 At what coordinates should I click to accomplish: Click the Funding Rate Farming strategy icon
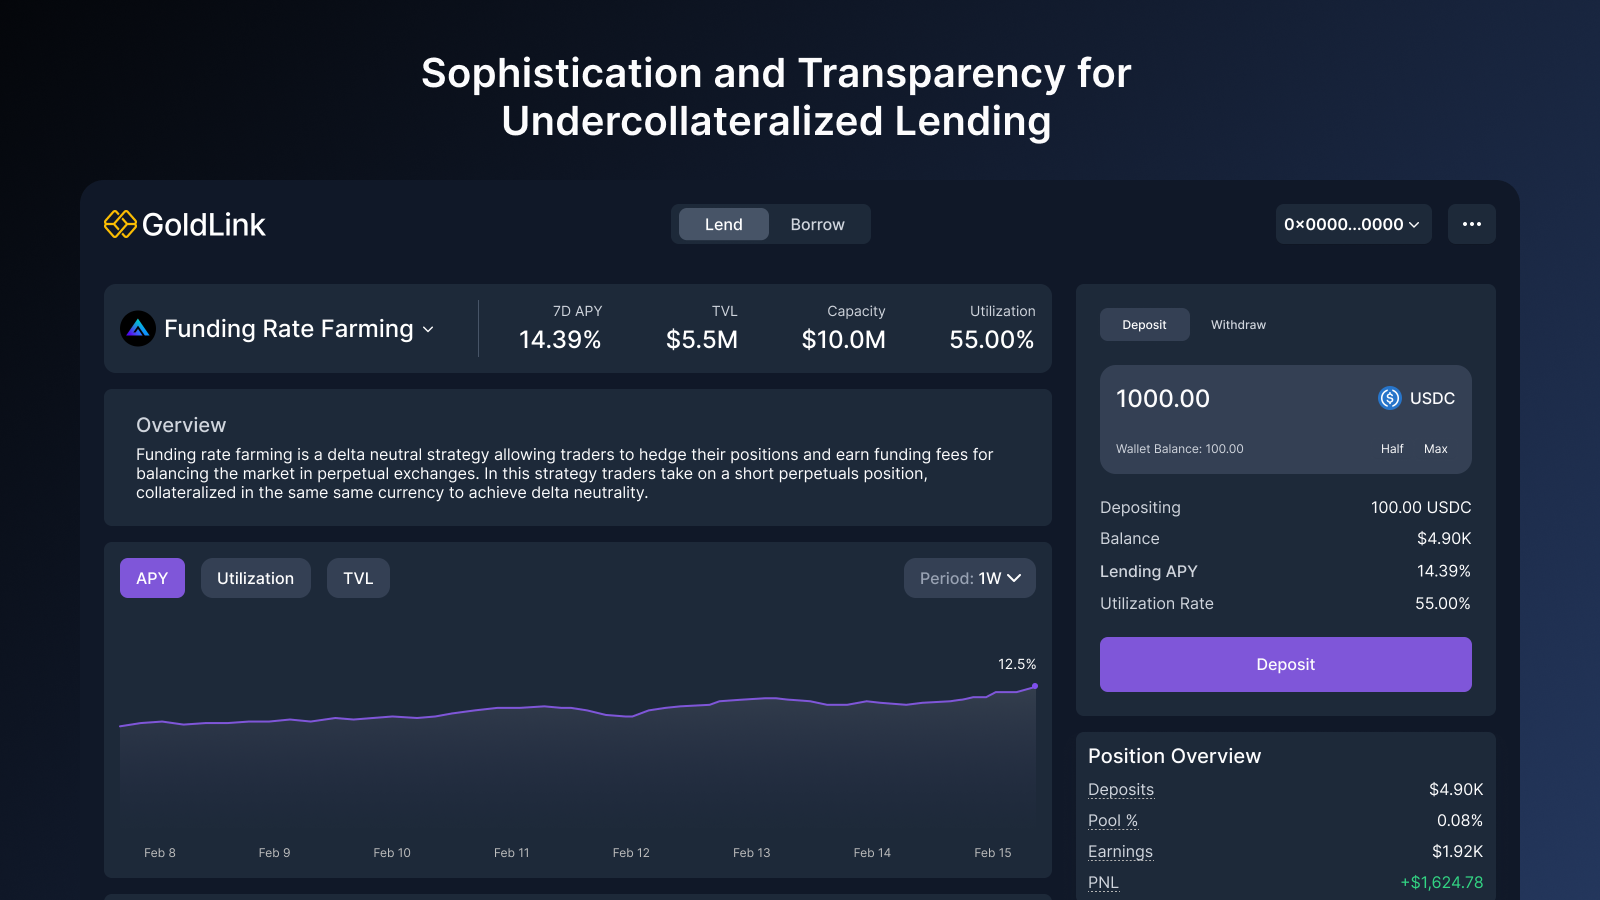[138, 328]
